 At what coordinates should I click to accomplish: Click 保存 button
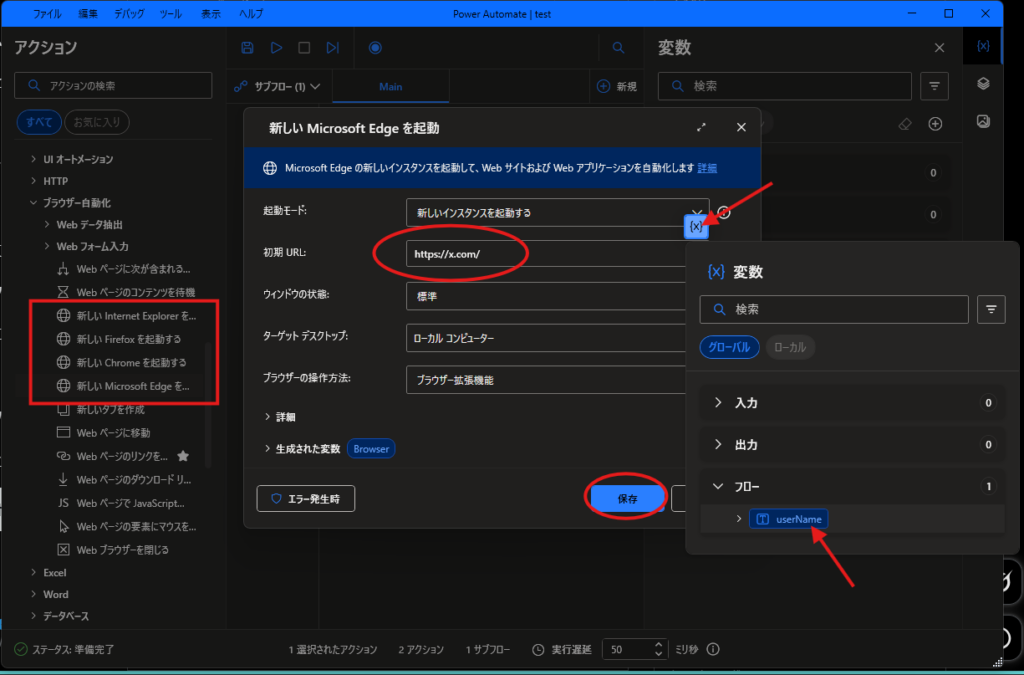pyautogui.click(x=627, y=499)
